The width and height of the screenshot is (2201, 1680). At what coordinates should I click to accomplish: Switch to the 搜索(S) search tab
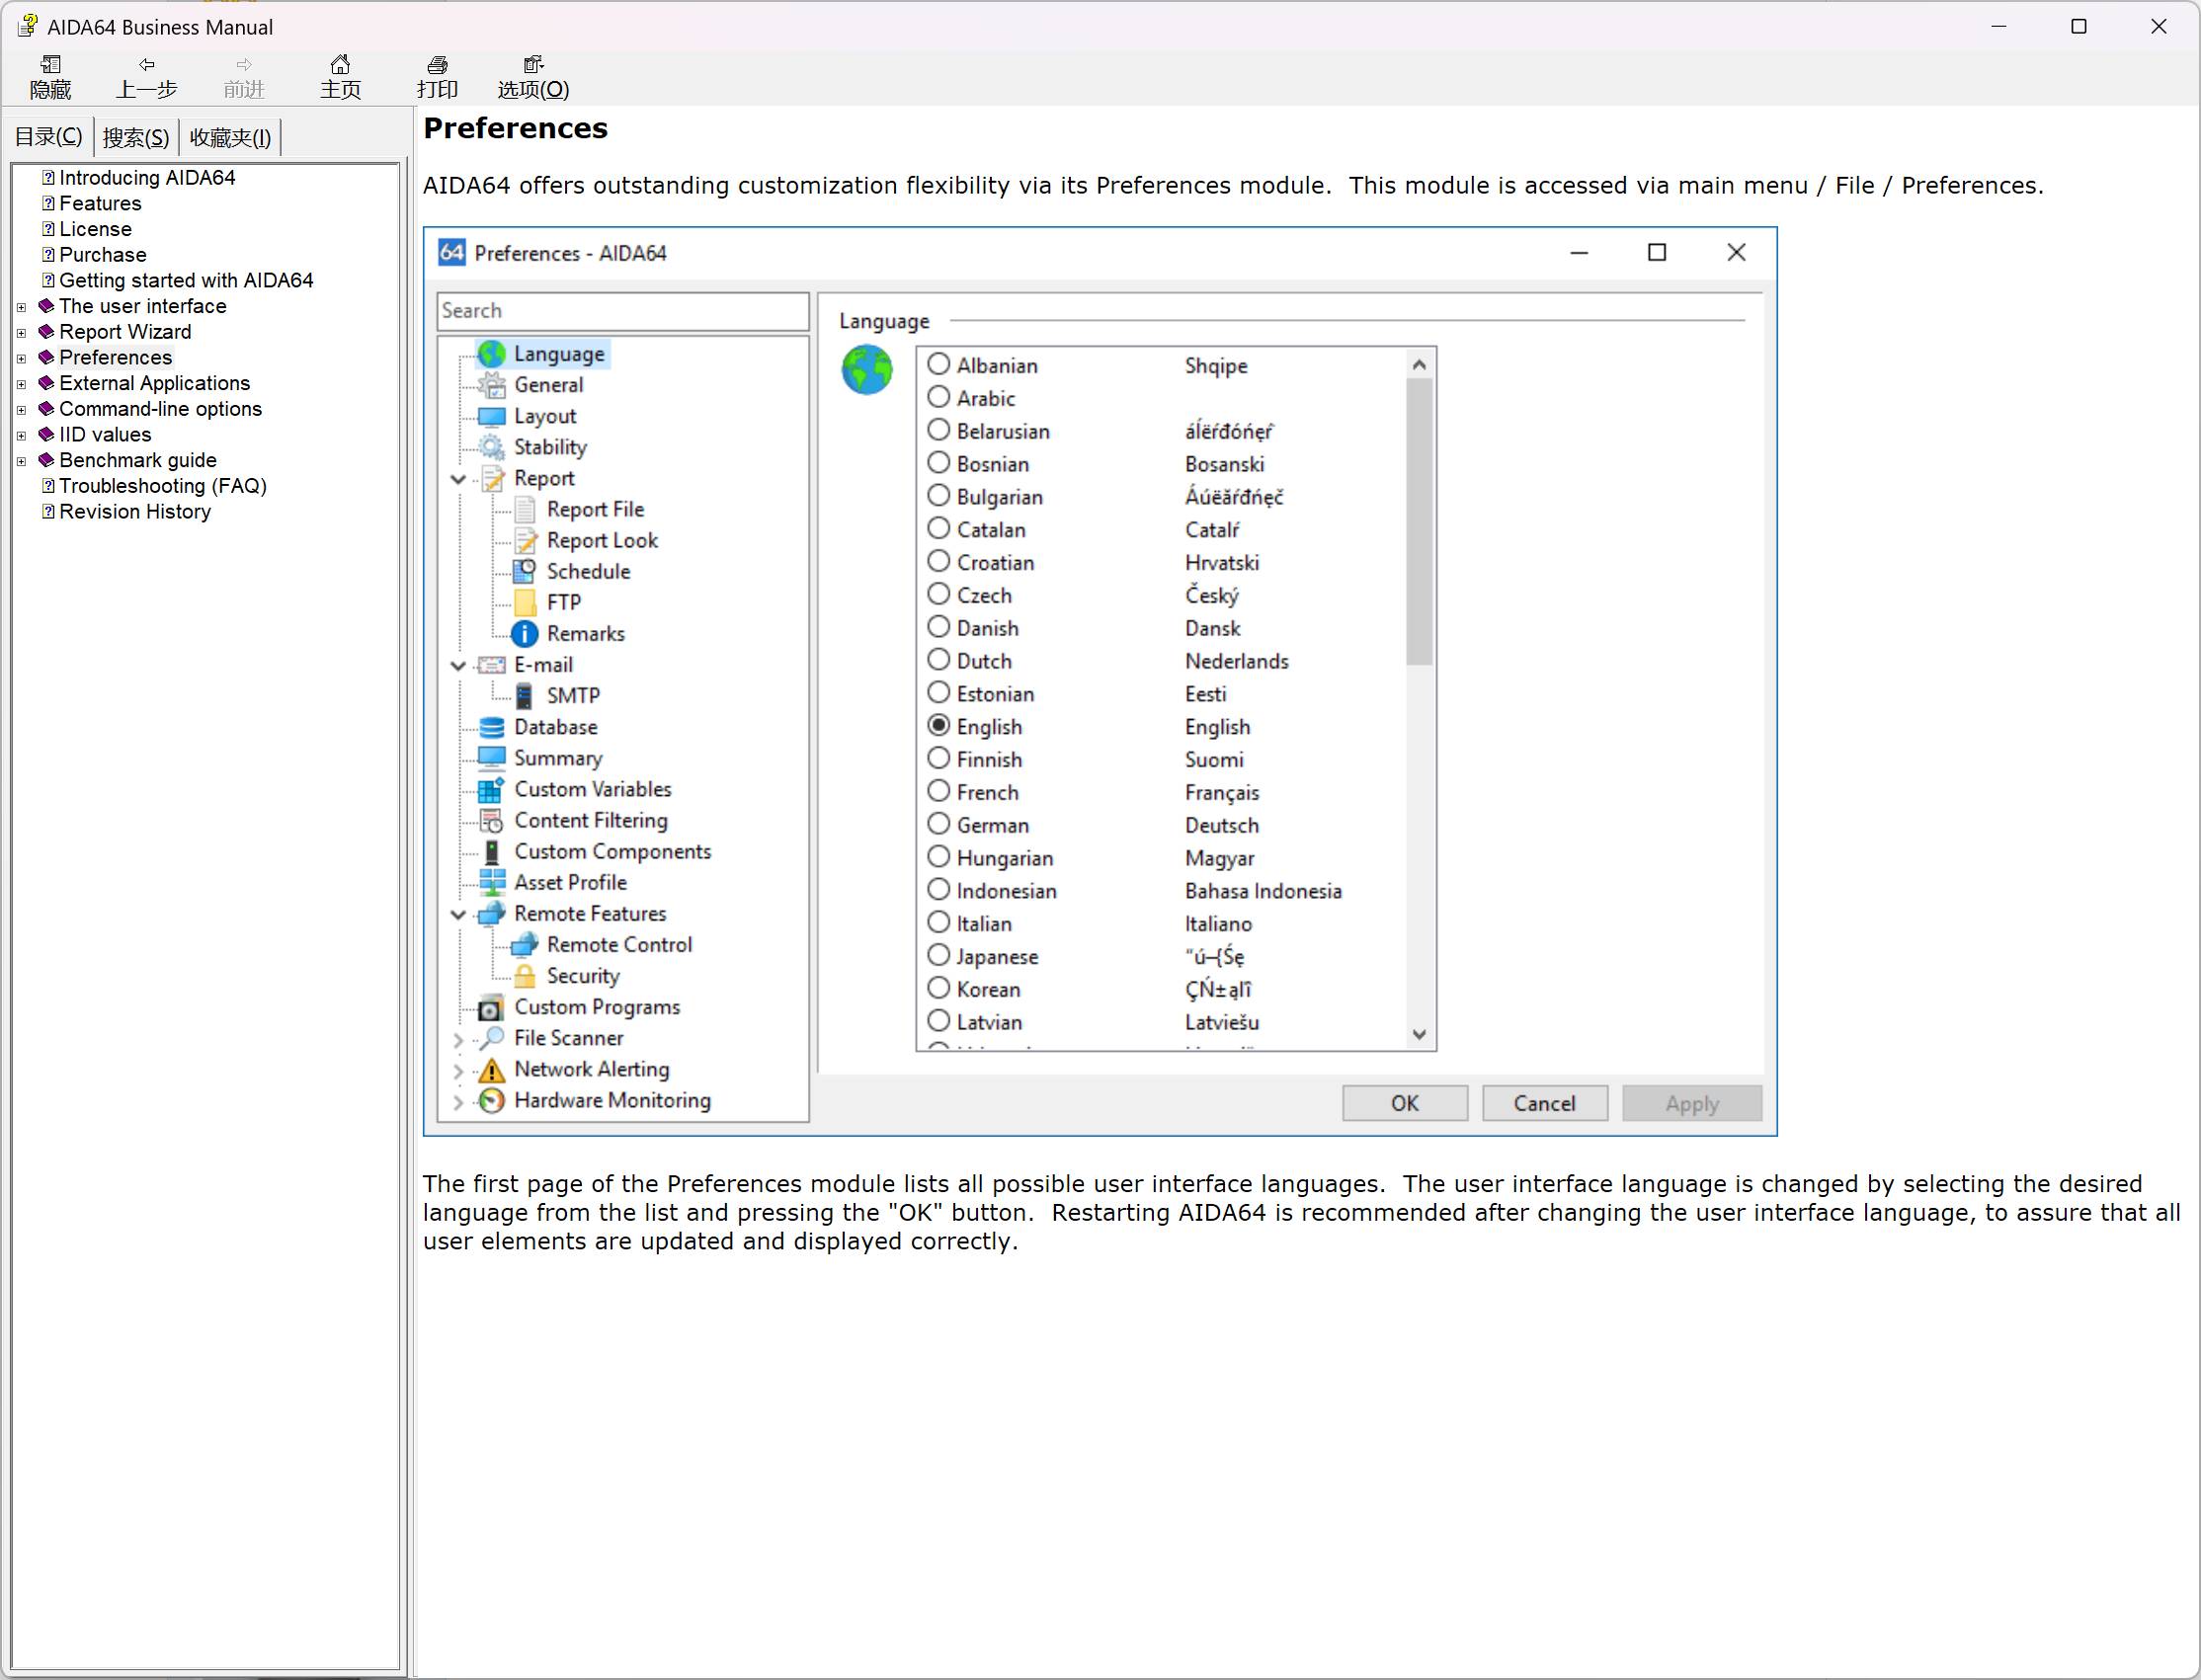135,137
